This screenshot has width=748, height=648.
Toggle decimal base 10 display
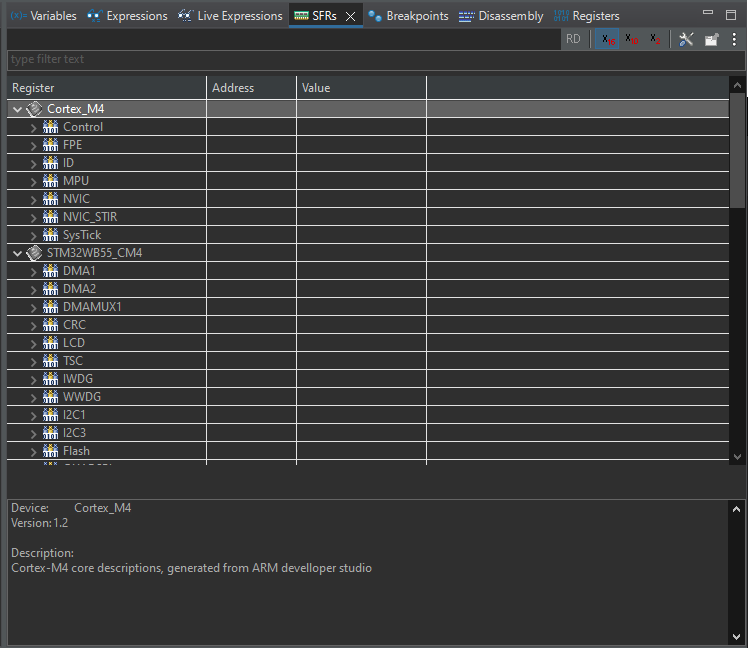[x=631, y=39]
